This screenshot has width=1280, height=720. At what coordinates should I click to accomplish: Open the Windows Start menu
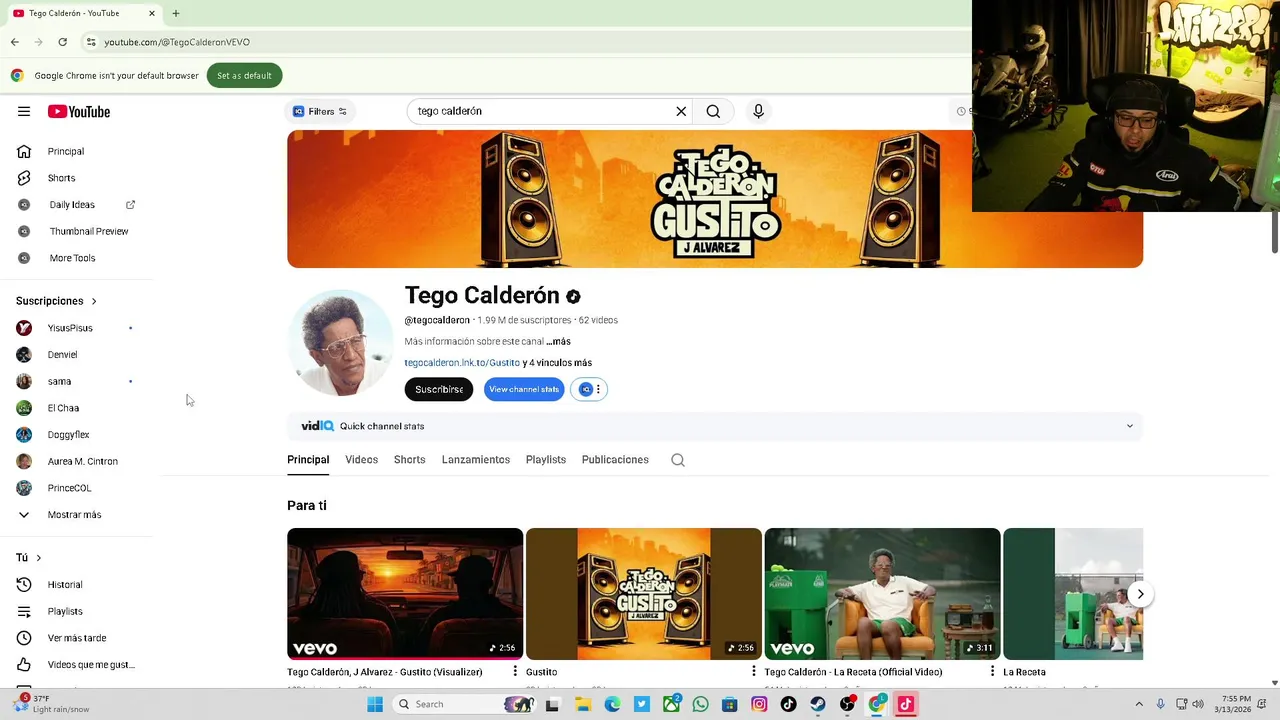375,704
